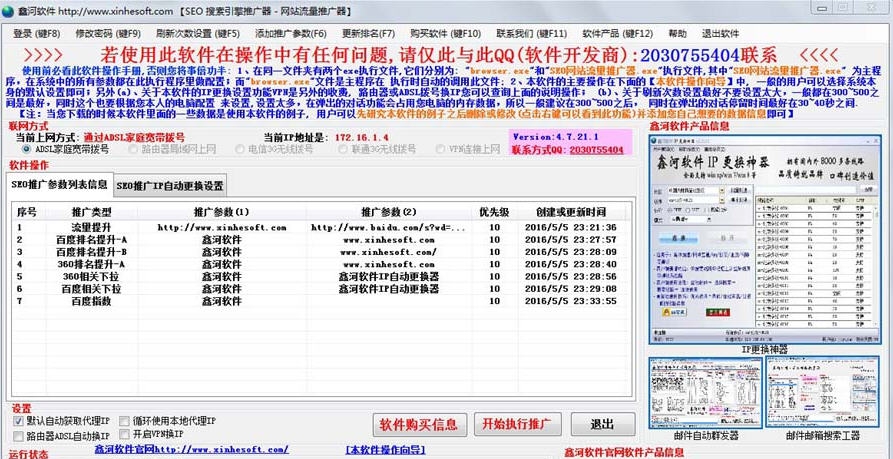This screenshot has width=893, height=459.
Task: Open 添加推广参数(F6) menu
Action: click(x=291, y=34)
